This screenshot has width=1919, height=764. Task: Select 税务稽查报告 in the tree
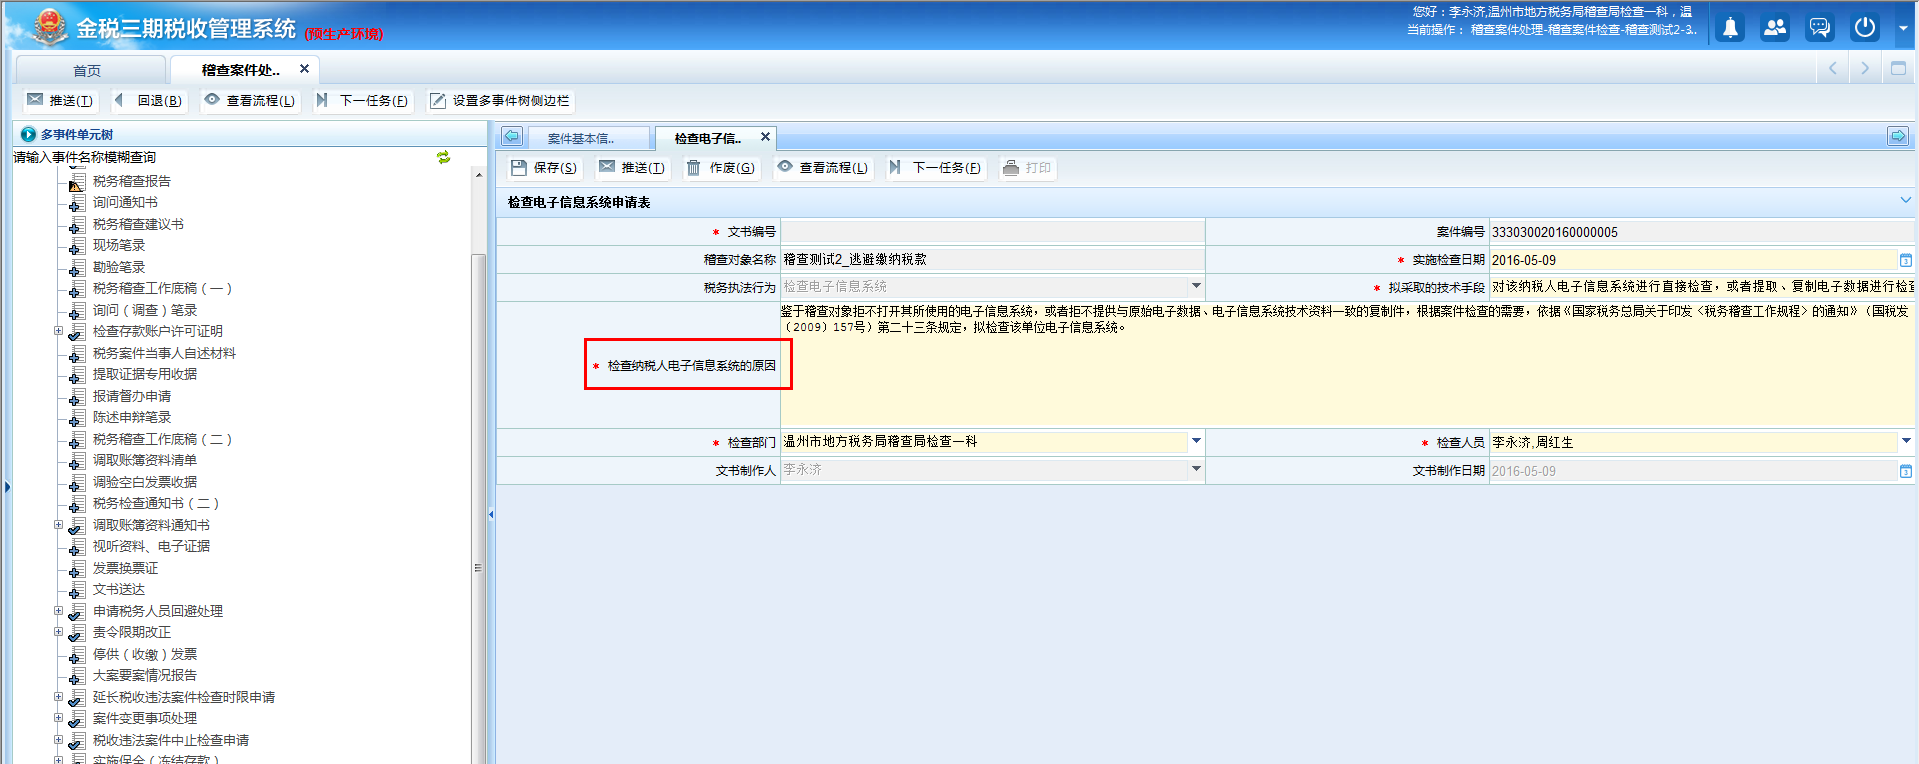132,181
